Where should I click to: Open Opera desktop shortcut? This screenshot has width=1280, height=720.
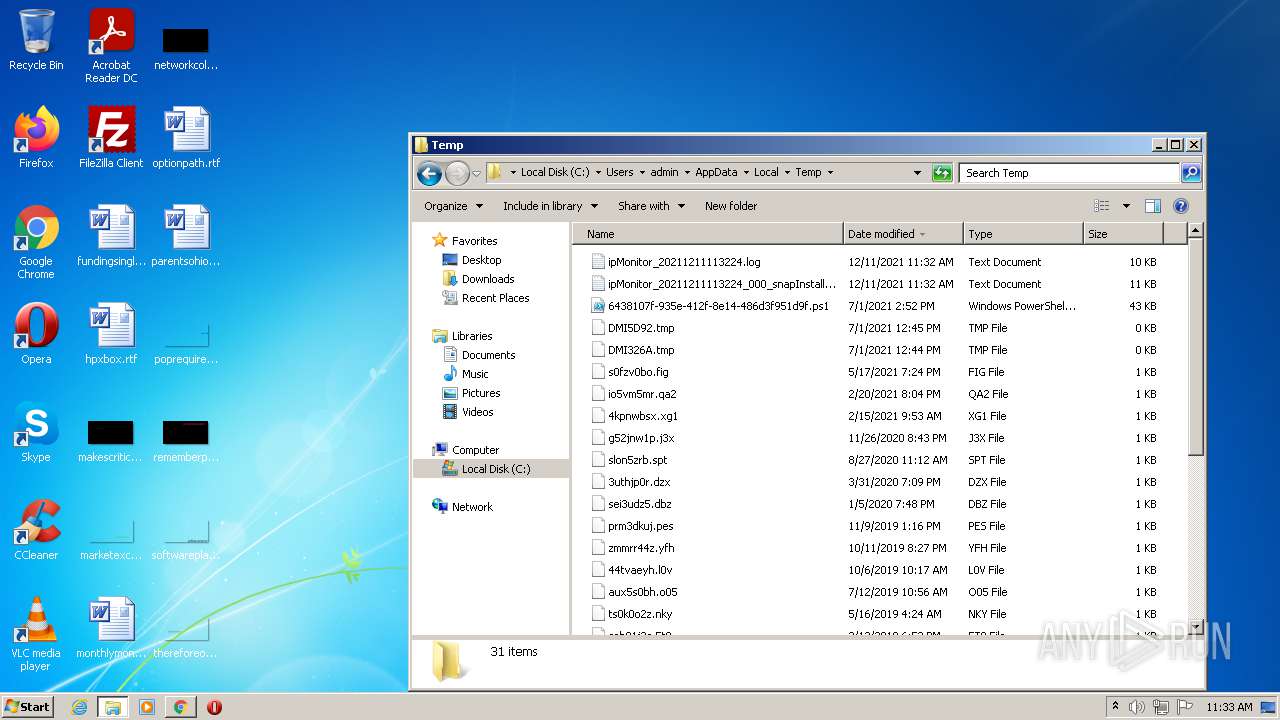point(36,334)
